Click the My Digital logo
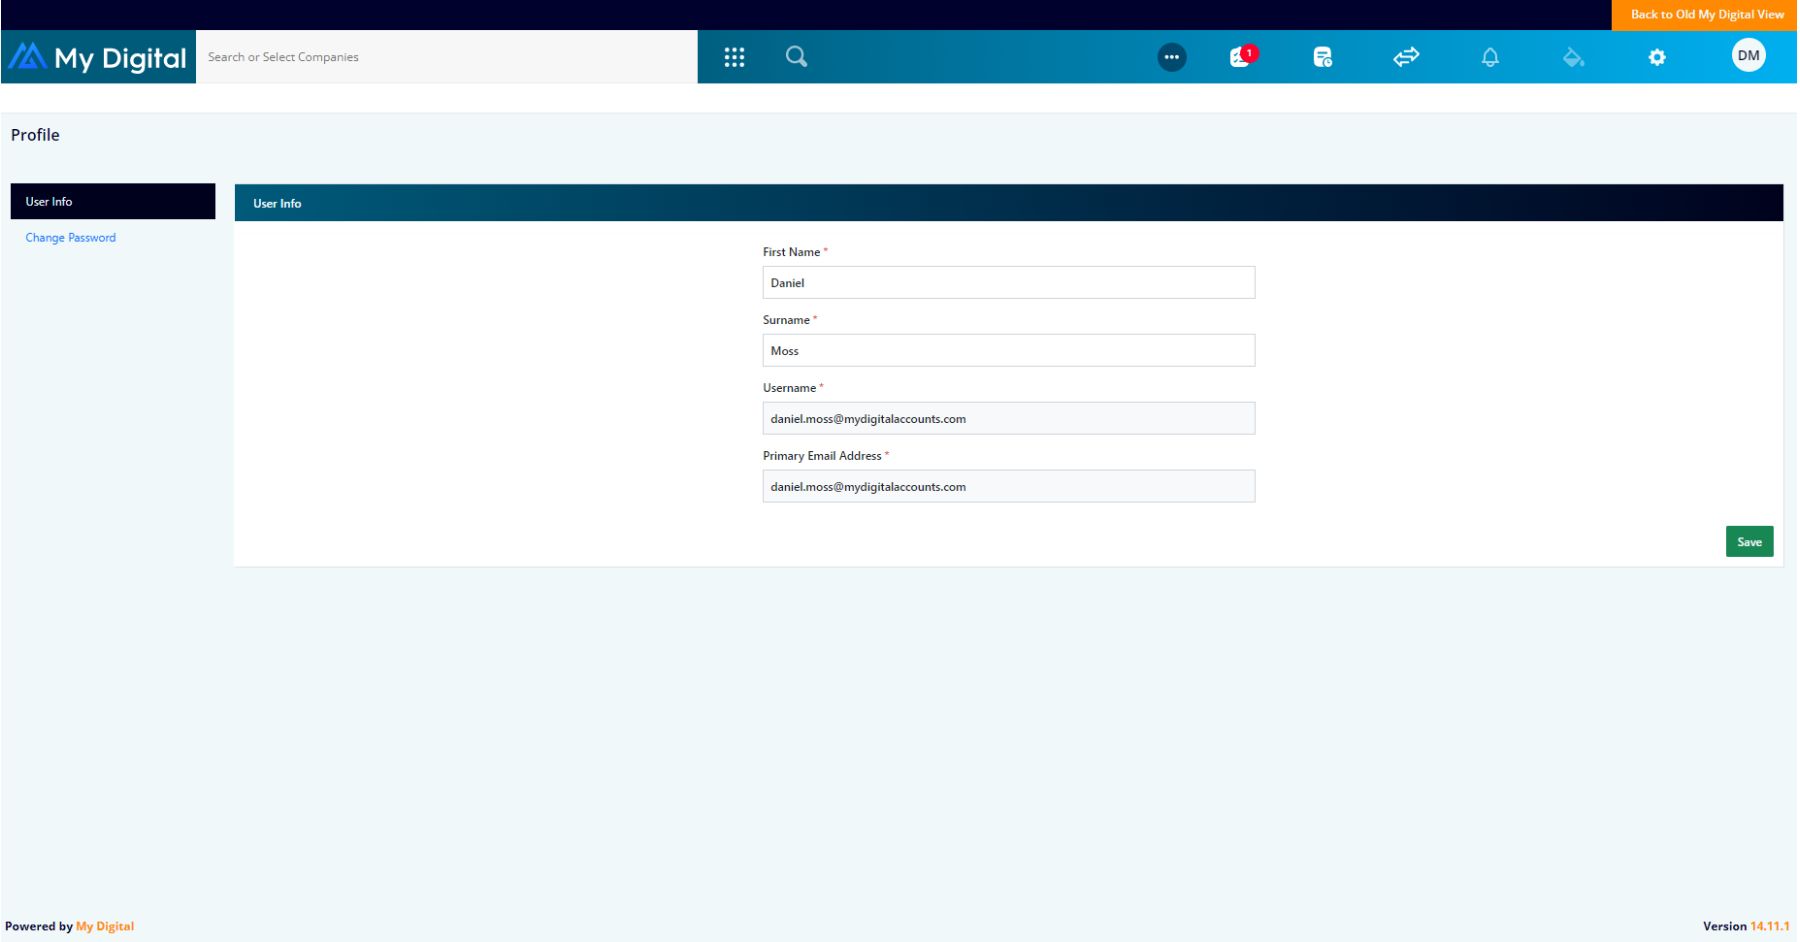 (x=98, y=57)
